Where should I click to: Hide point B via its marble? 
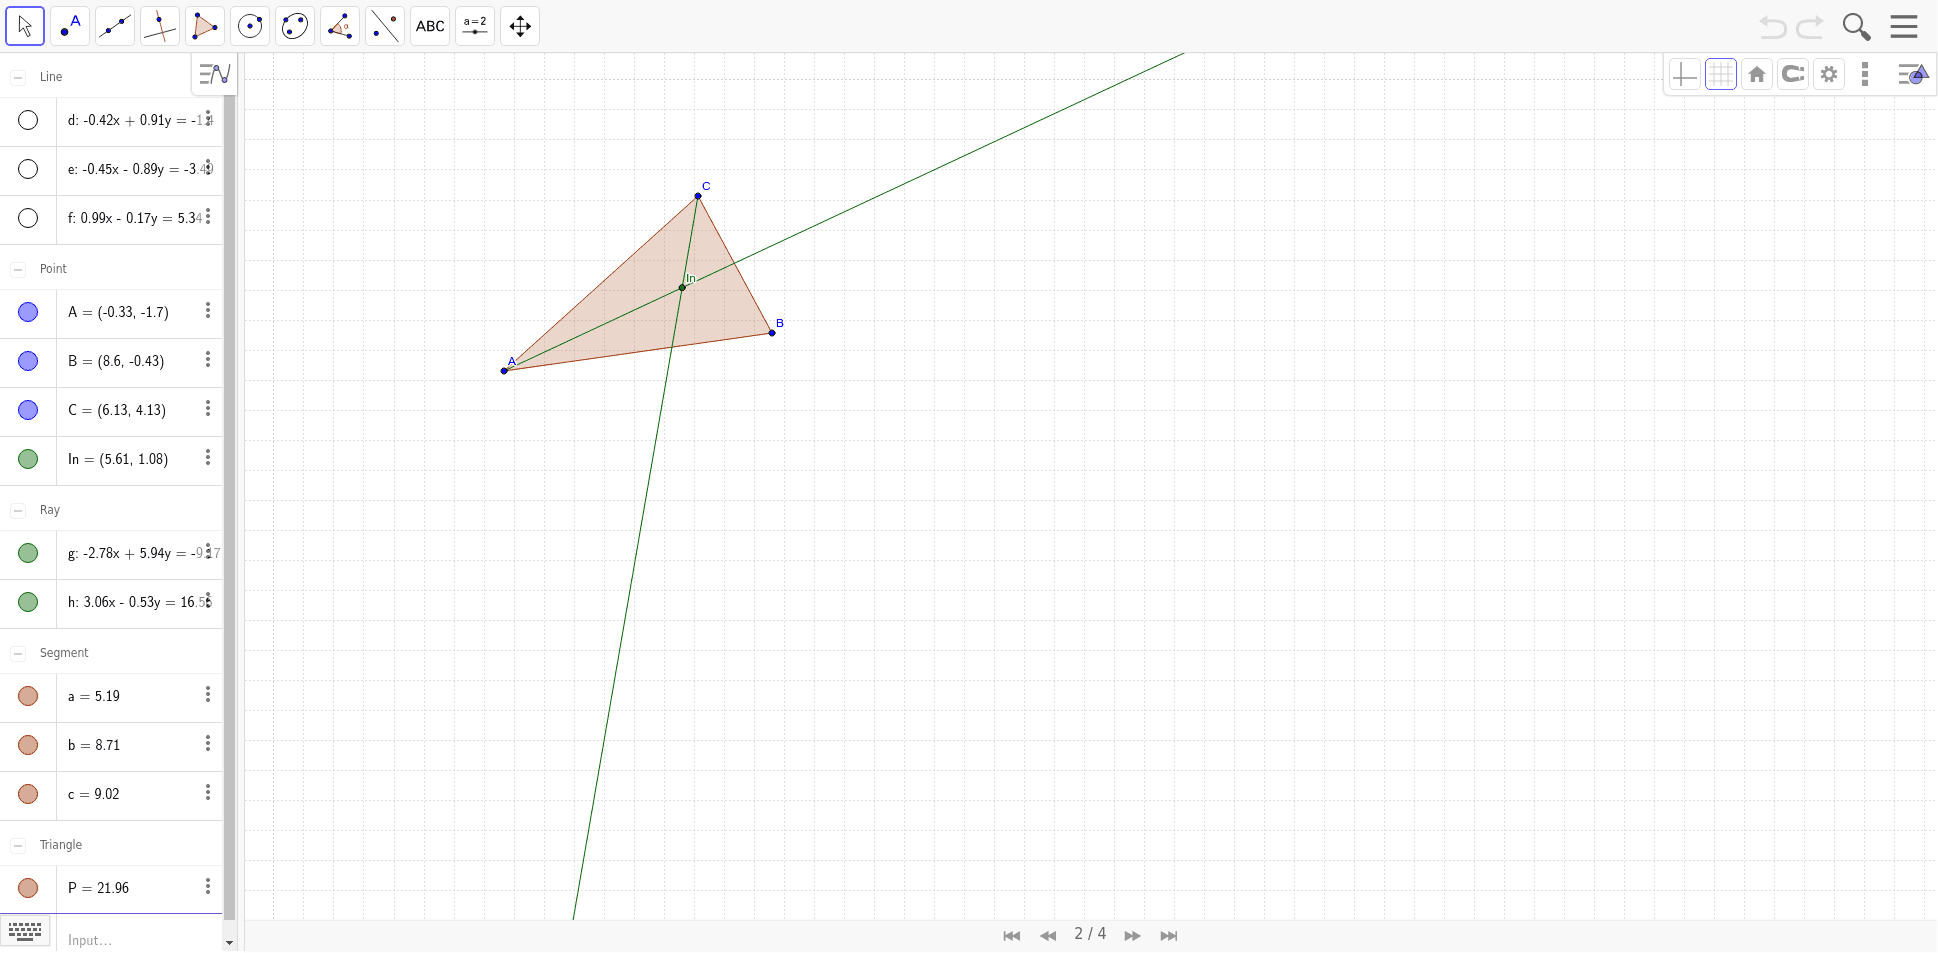28,361
